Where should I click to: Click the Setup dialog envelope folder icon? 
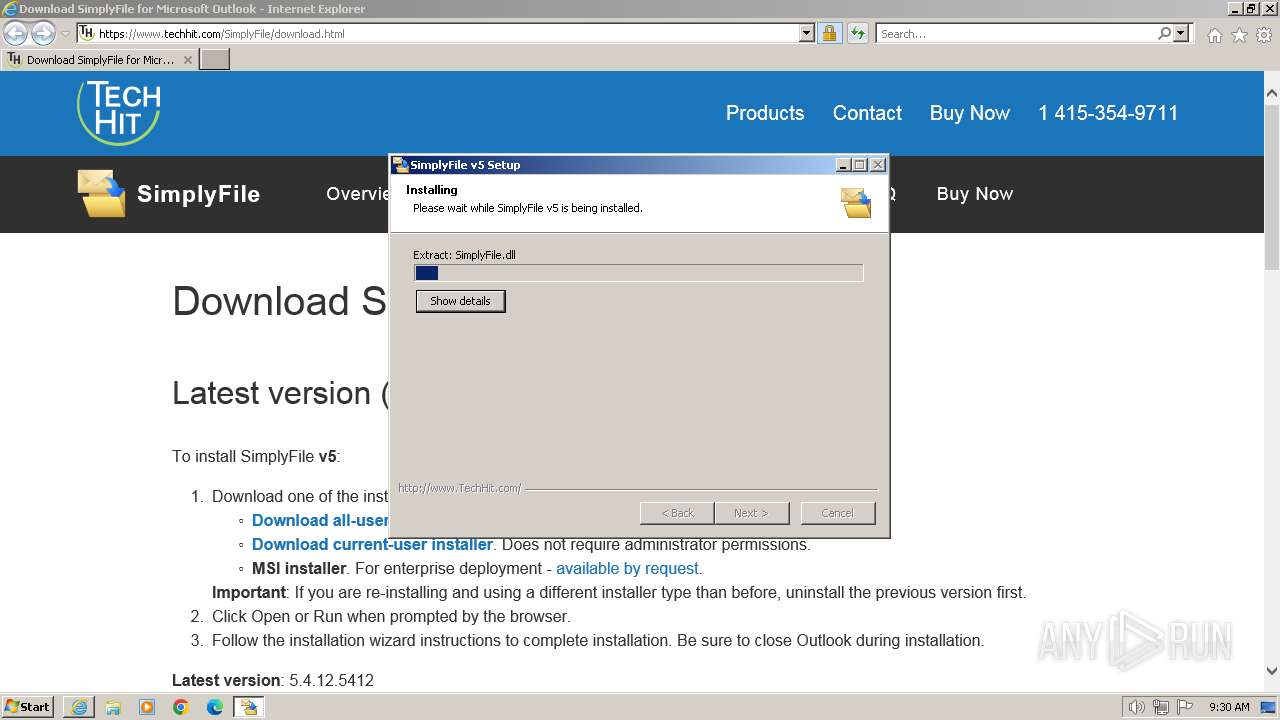pyautogui.click(x=856, y=202)
